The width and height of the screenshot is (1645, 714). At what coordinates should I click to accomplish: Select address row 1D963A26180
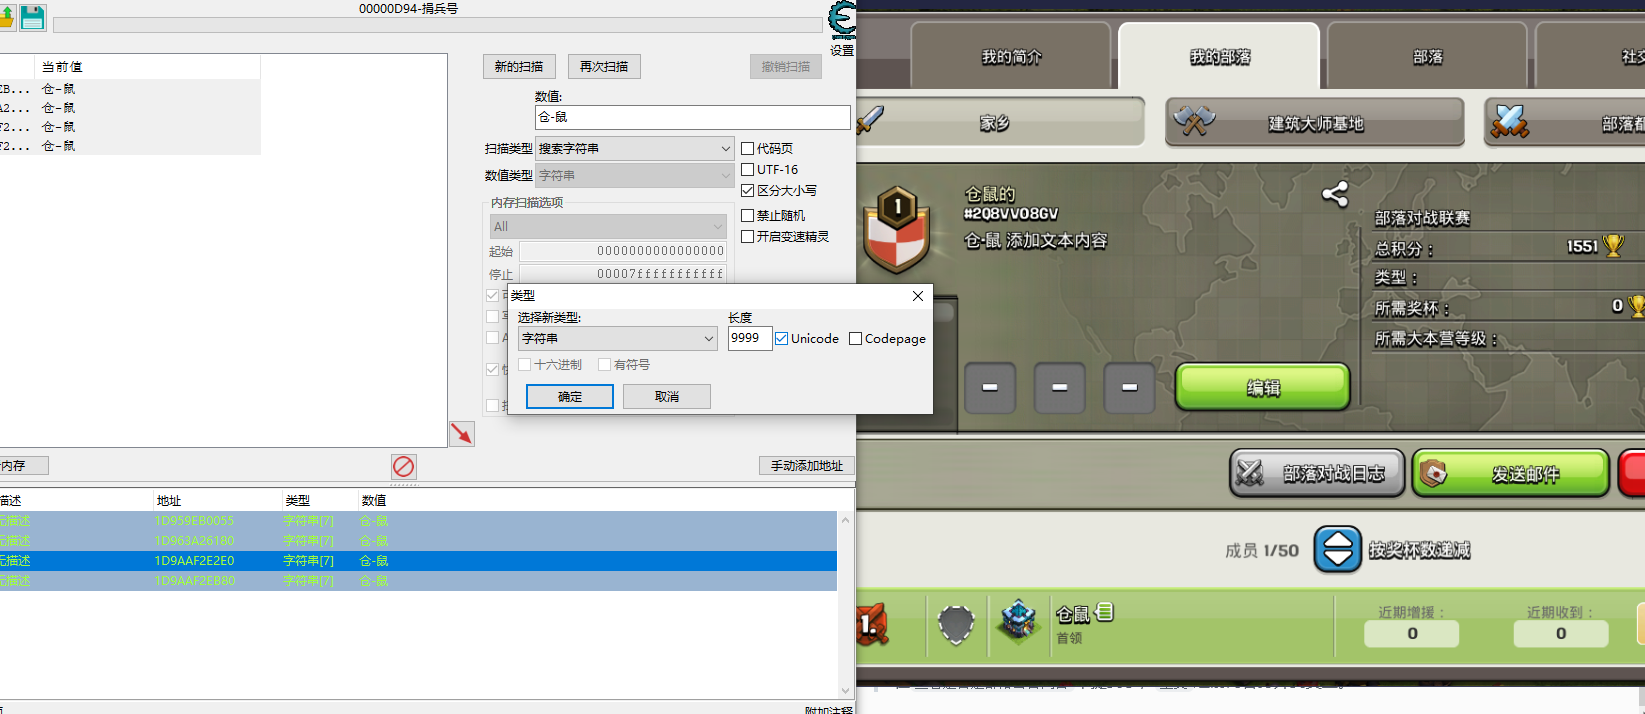[x=418, y=541]
